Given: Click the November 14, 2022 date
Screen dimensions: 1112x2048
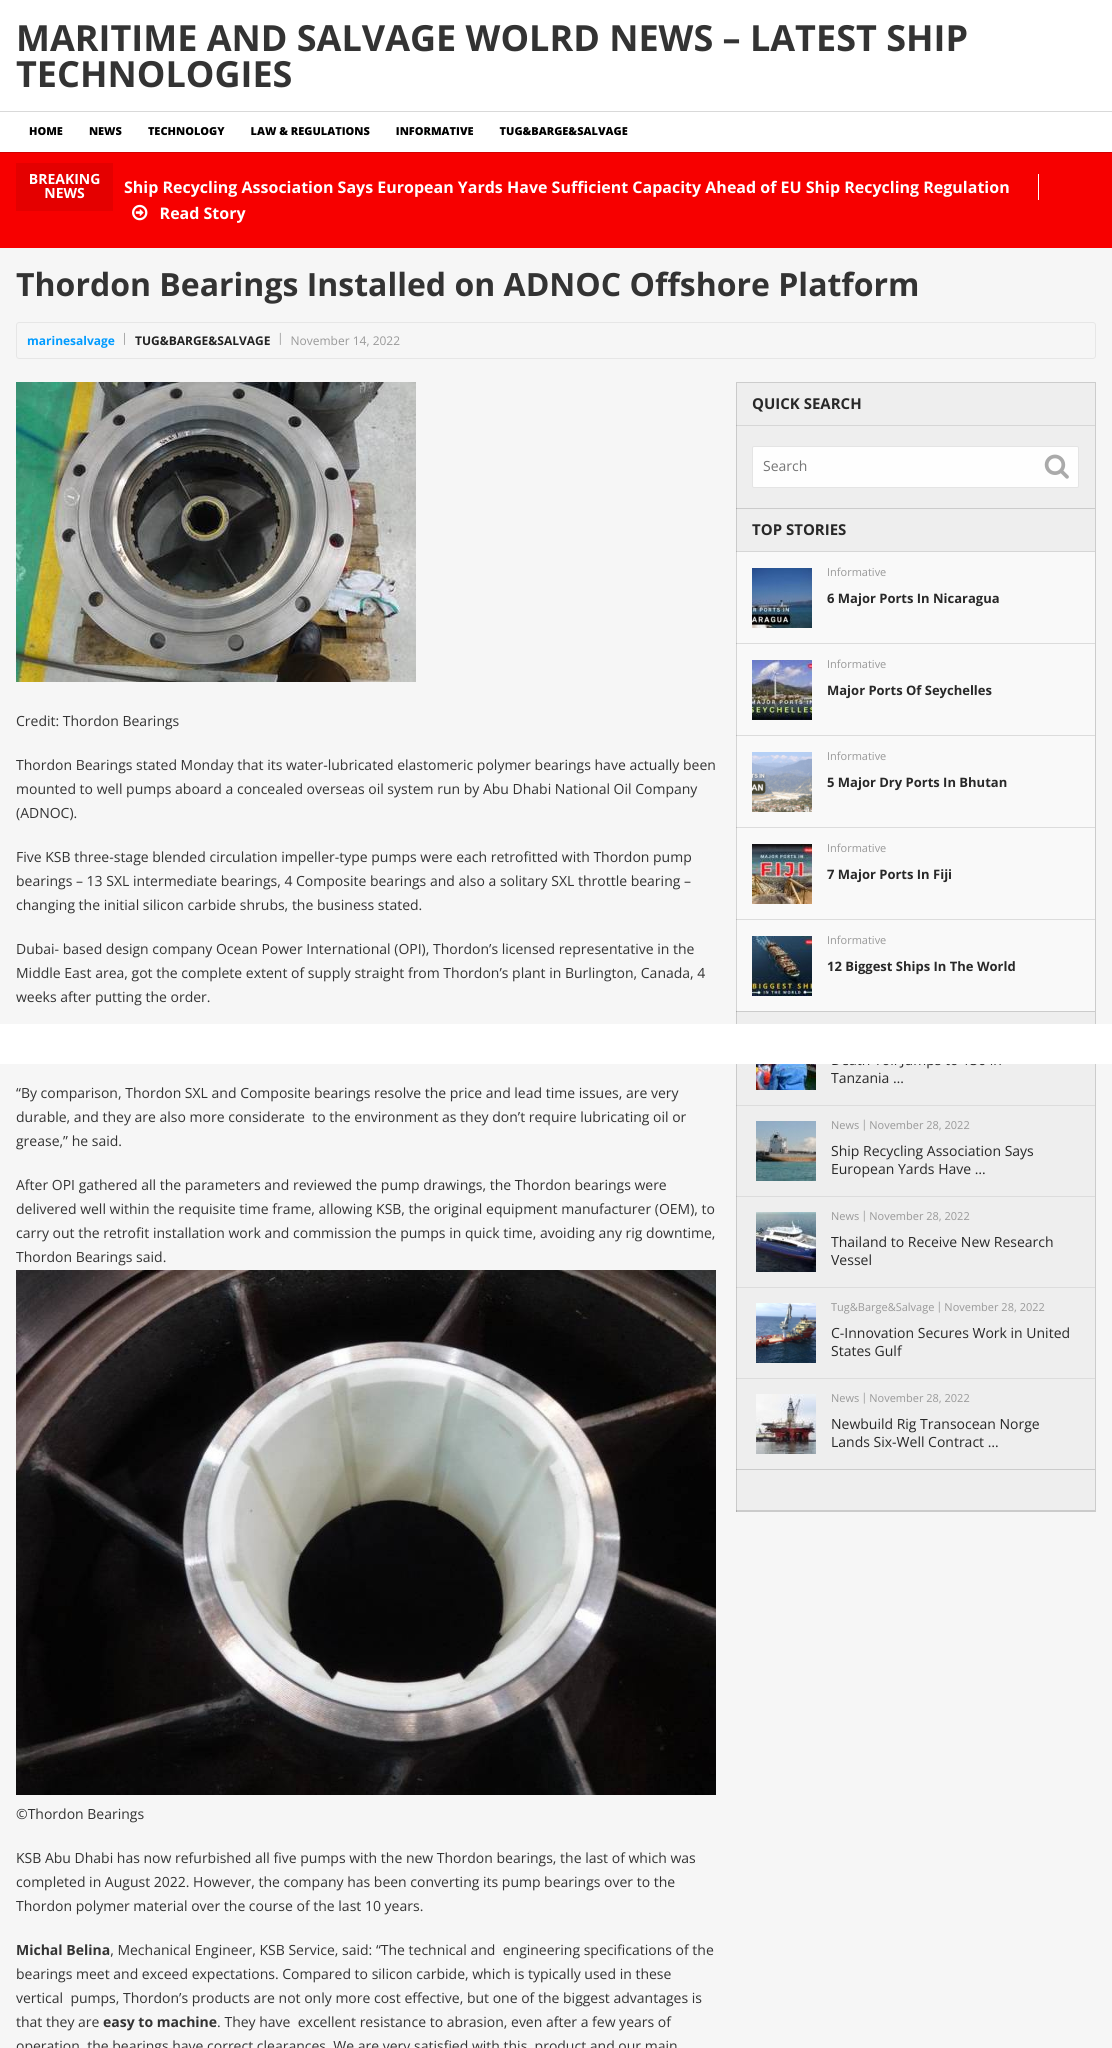Looking at the screenshot, I should coord(345,341).
